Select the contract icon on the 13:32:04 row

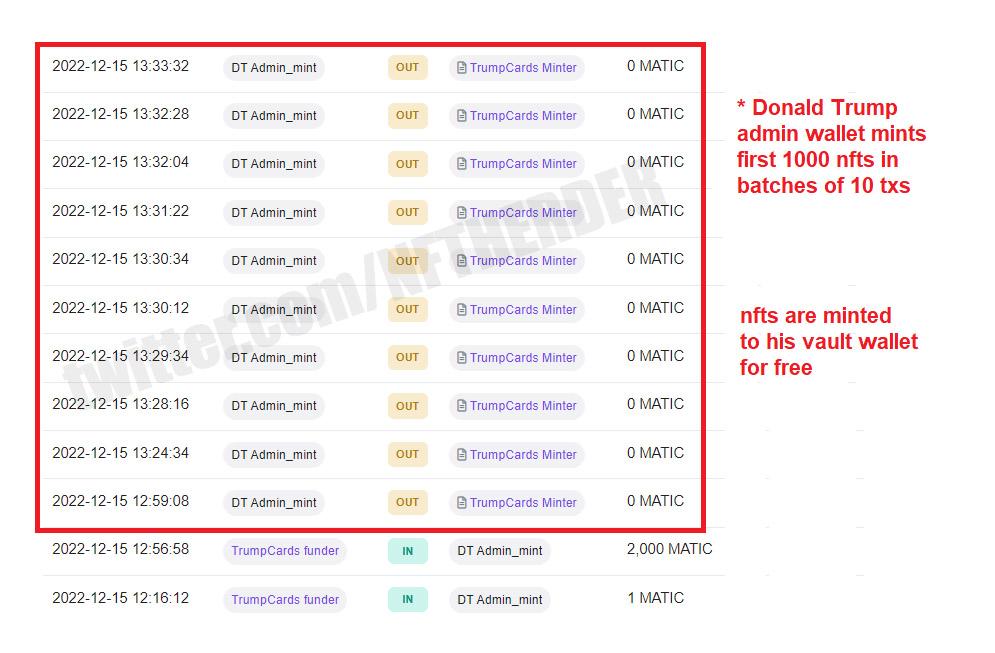tap(460, 163)
